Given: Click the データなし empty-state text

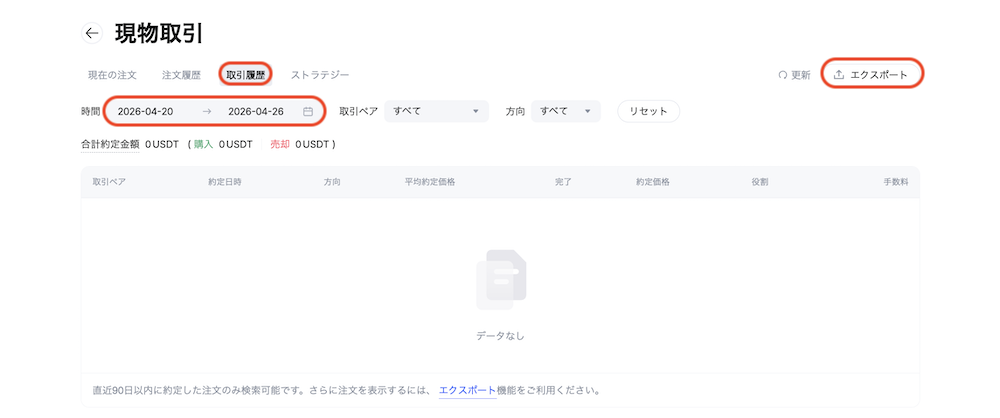Looking at the screenshot, I should pyautogui.click(x=500, y=336).
